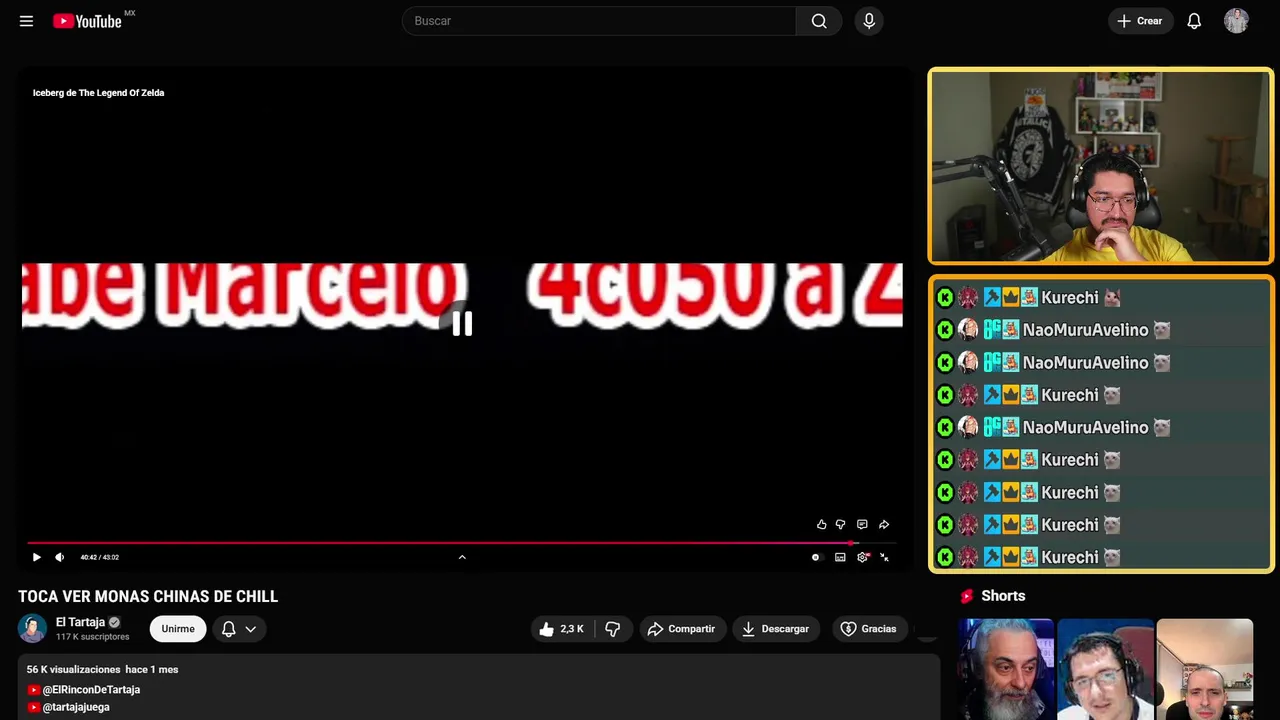Dislike the video below the player
Image resolution: width=1280 pixels, height=720 pixels.
point(613,629)
